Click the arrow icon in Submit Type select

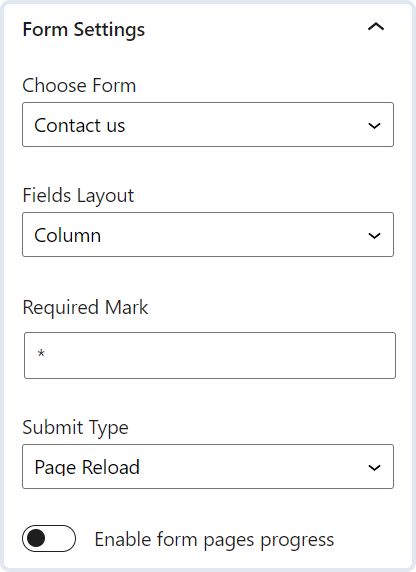(374, 468)
